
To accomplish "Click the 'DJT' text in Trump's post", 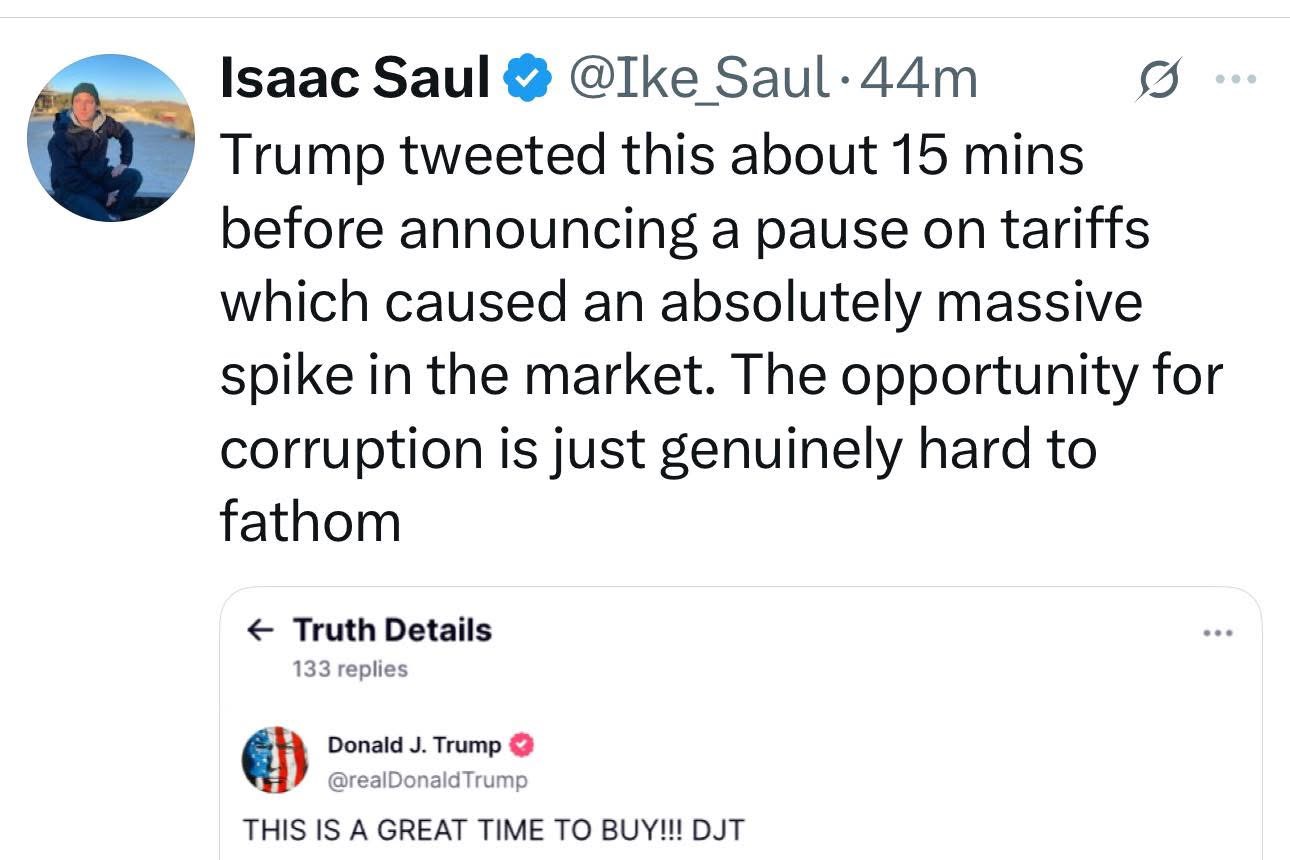I will 721,829.
